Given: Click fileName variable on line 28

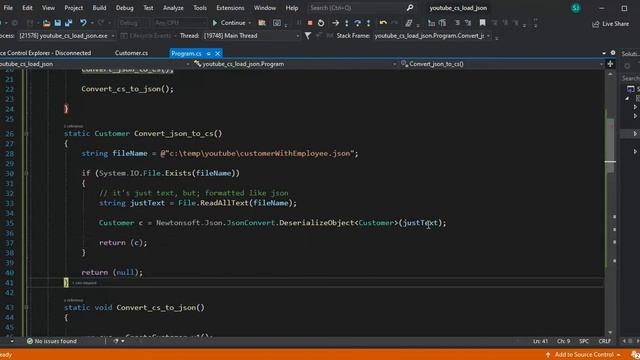Looking at the screenshot, I should (x=130, y=153).
